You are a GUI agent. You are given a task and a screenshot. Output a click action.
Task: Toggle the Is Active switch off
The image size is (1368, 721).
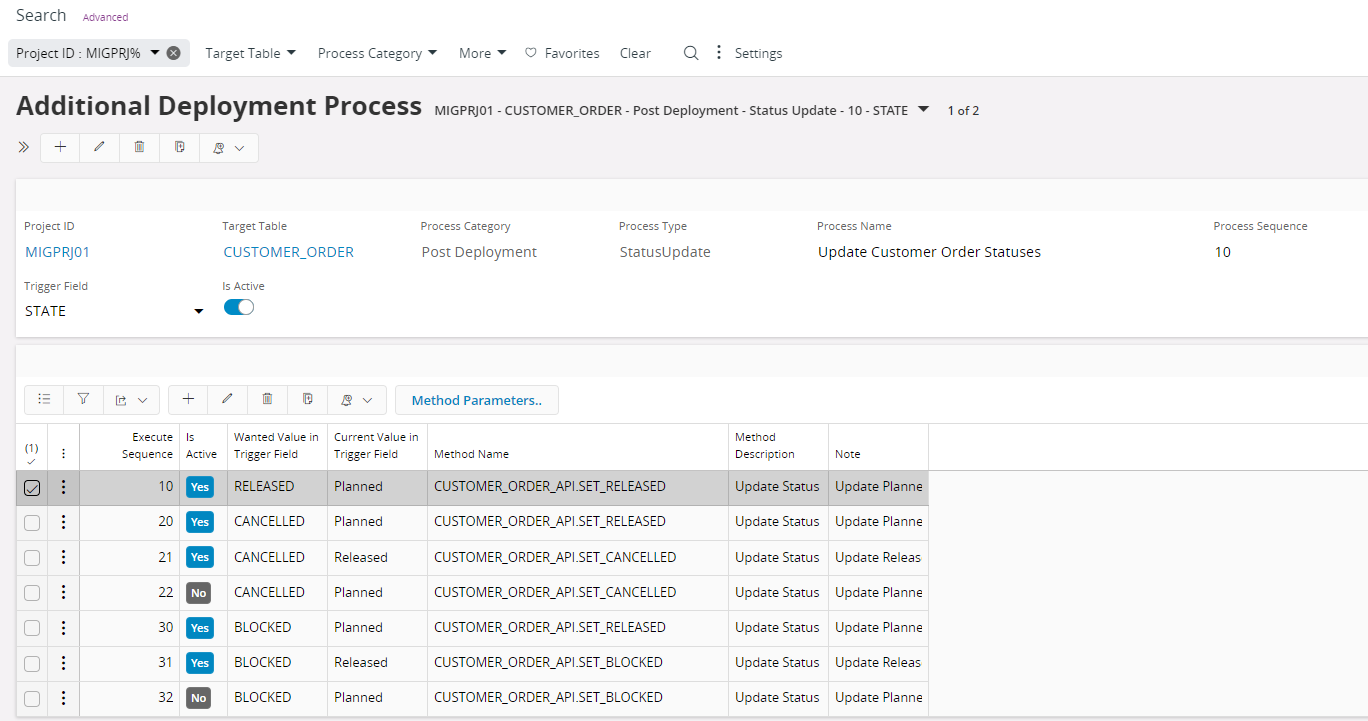(239, 307)
